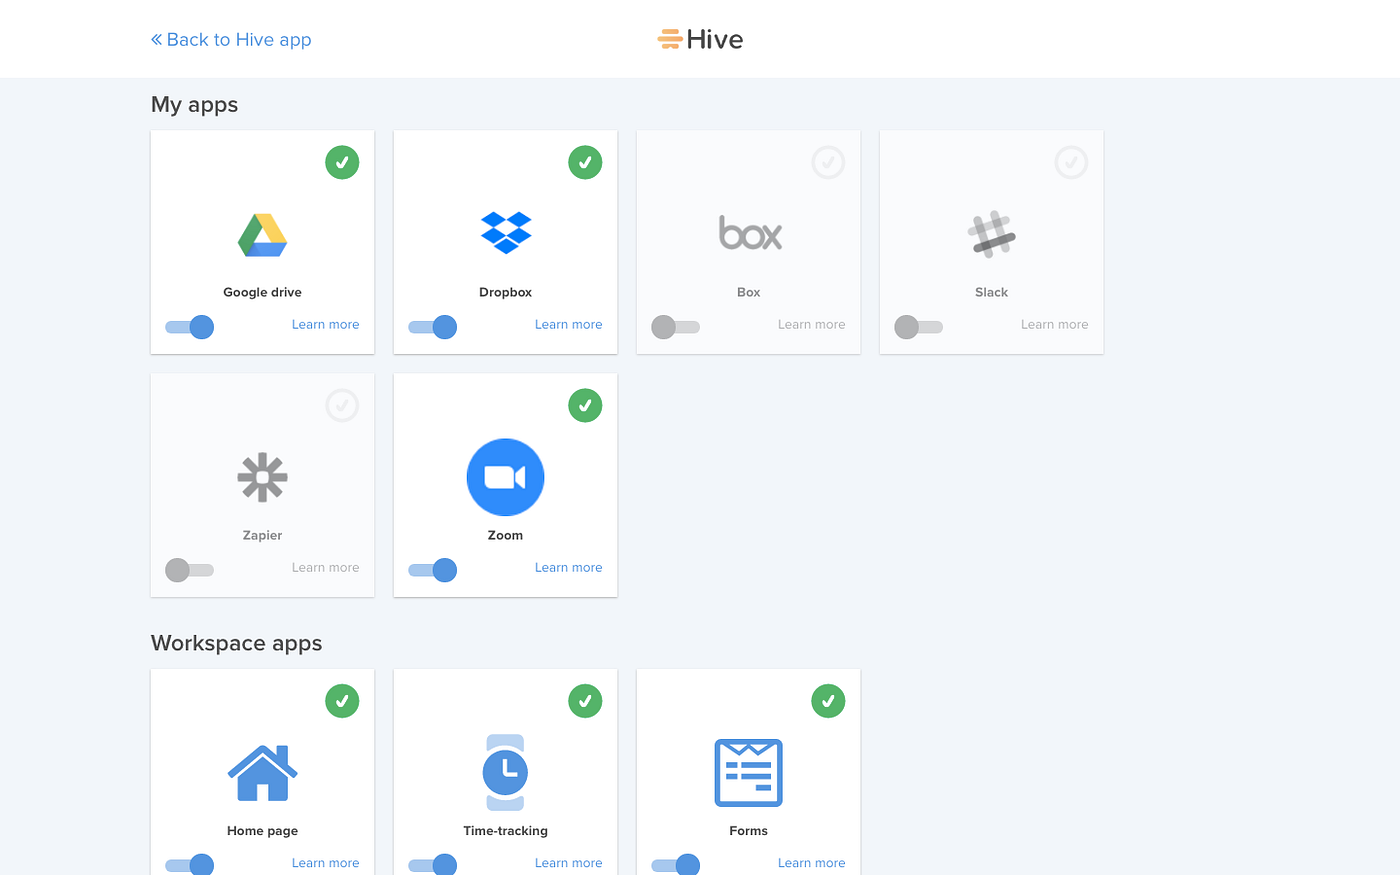Click the 'Time-tracking' card label

pyautogui.click(x=505, y=831)
